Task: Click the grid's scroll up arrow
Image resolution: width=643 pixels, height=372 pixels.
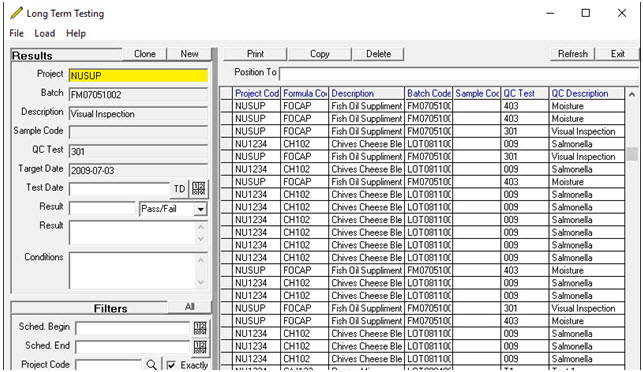Action: point(632,94)
